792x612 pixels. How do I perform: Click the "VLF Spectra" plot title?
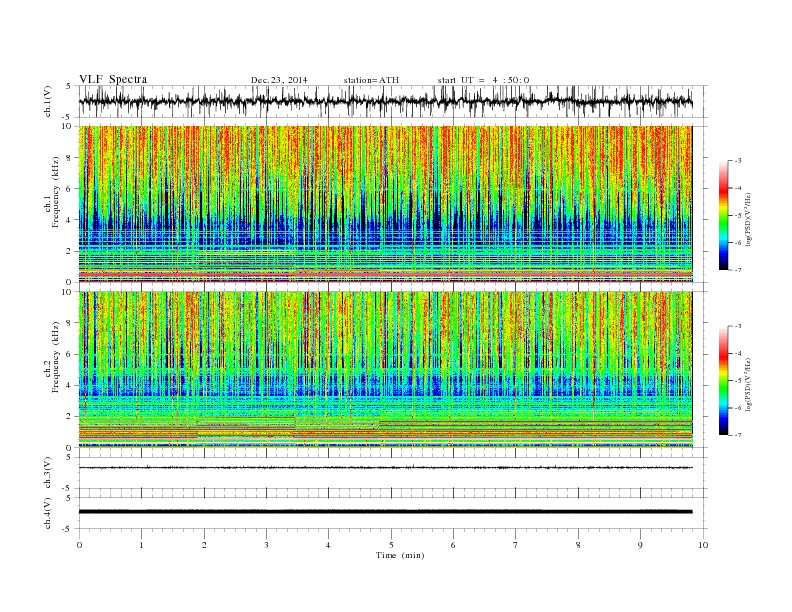click(113, 79)
